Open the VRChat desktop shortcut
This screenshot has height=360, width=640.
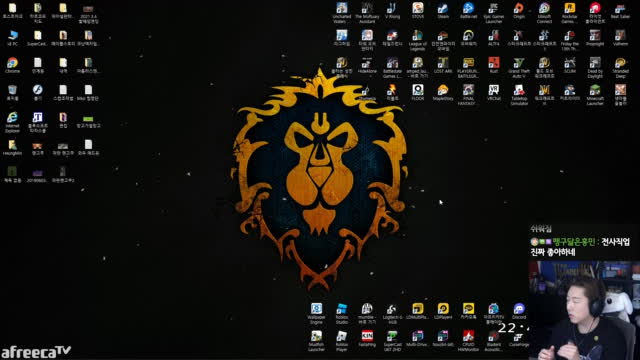point(493,92)
